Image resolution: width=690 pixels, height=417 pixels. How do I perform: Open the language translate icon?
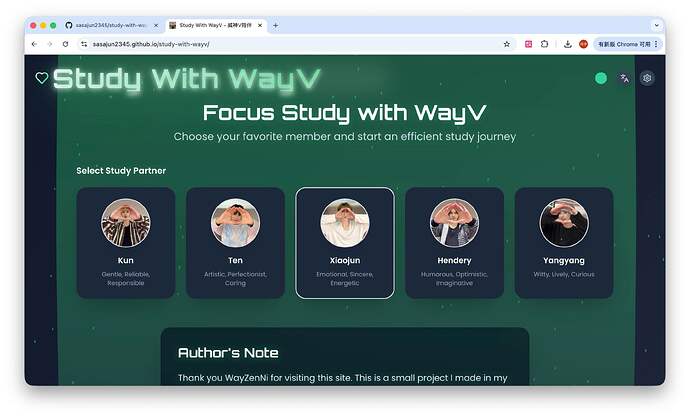click(x=624, y=78)
